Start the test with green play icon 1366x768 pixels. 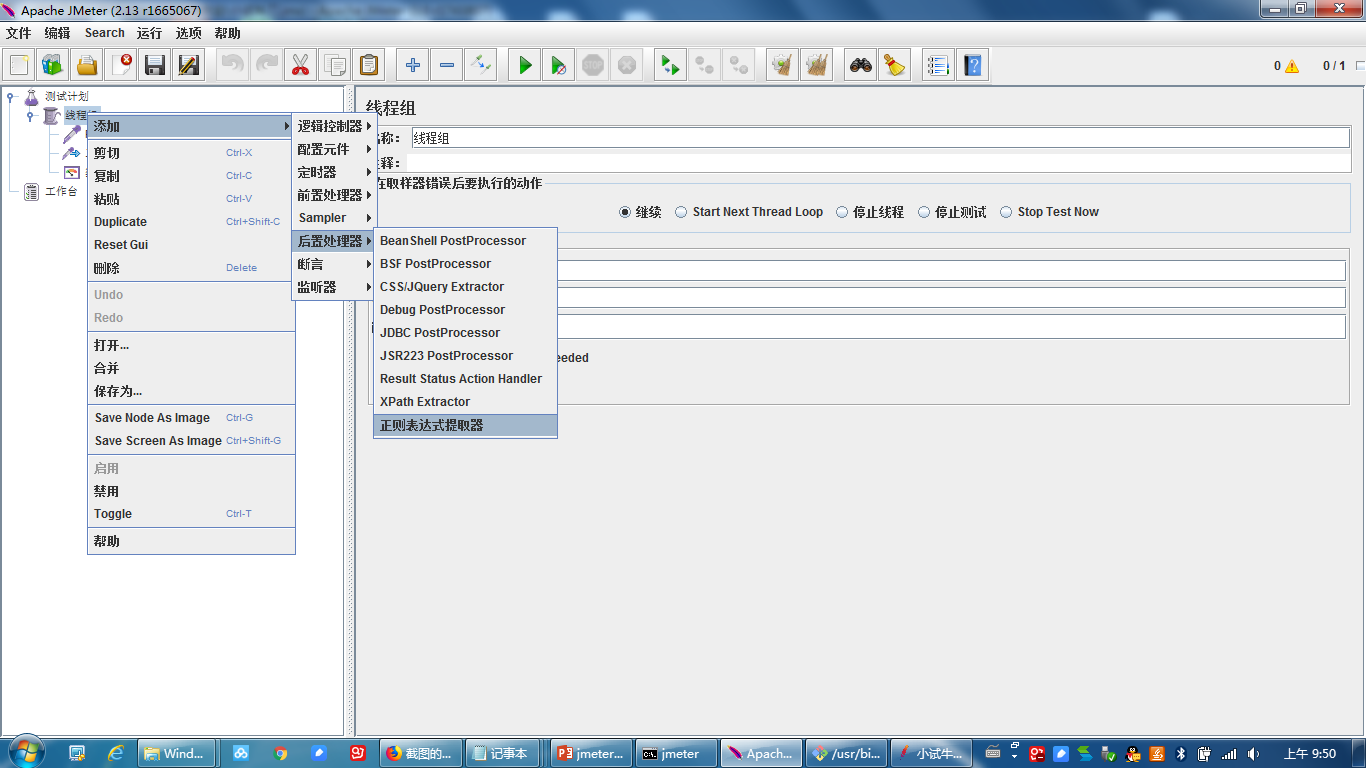(x=525, y=65)
